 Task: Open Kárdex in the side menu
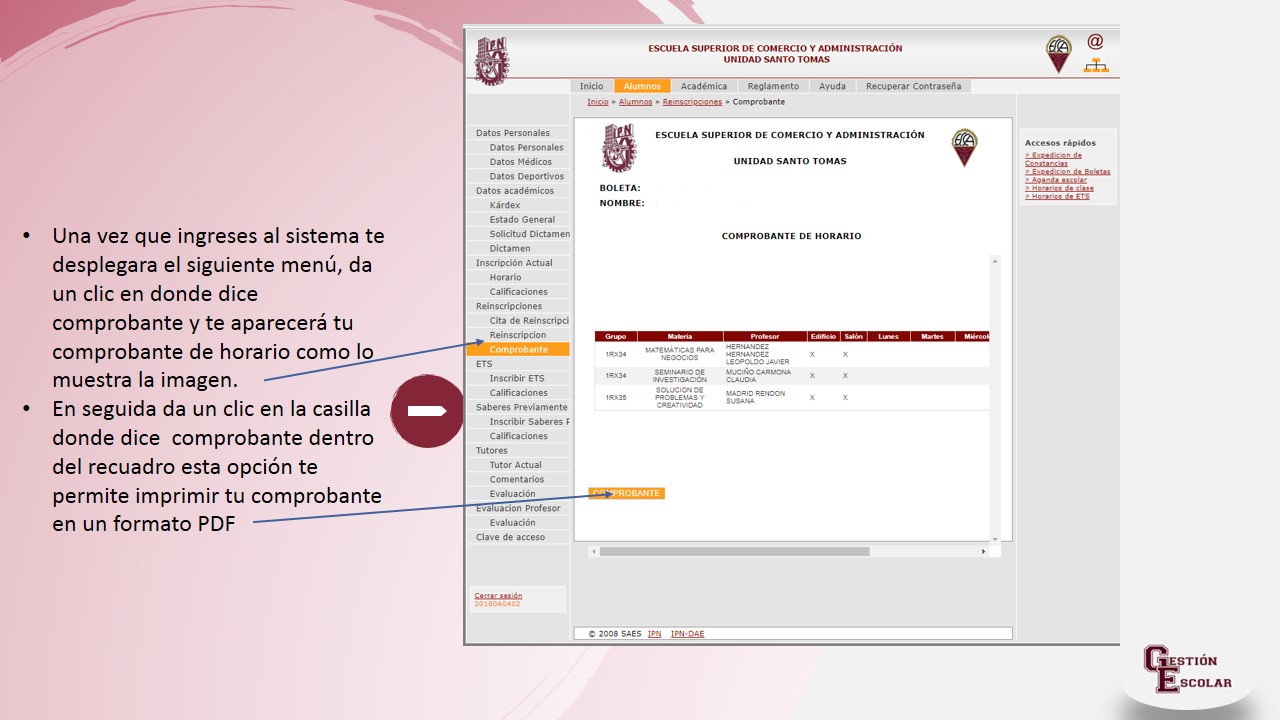(x=505, y=205)
